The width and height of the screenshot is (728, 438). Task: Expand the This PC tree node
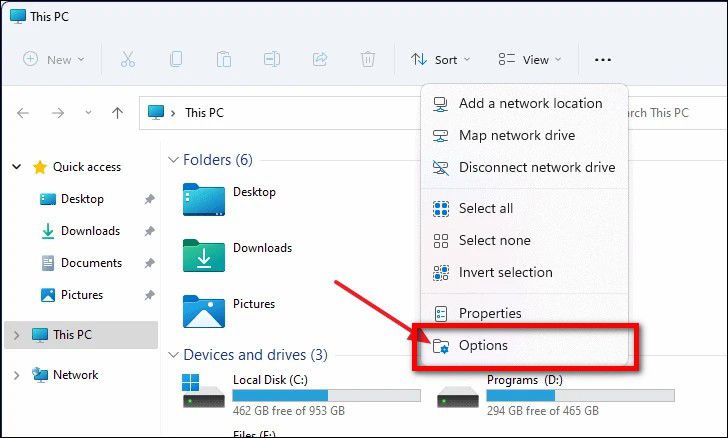pos(17,335)
